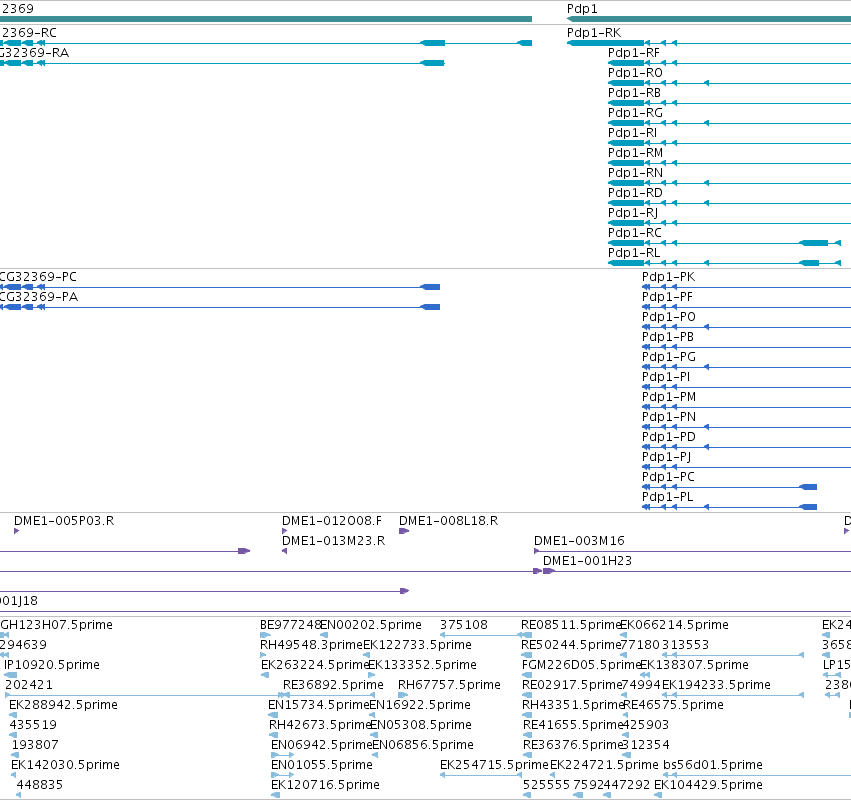Click the GH123H07.5prime EST label
The image size is (851, 800).
56,625
